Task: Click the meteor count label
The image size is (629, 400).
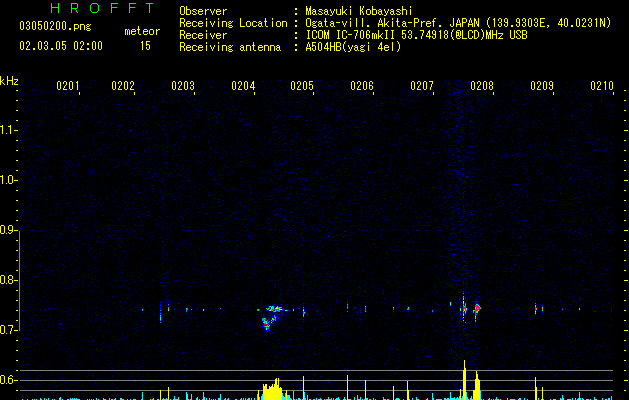Action: pos(142,31)
